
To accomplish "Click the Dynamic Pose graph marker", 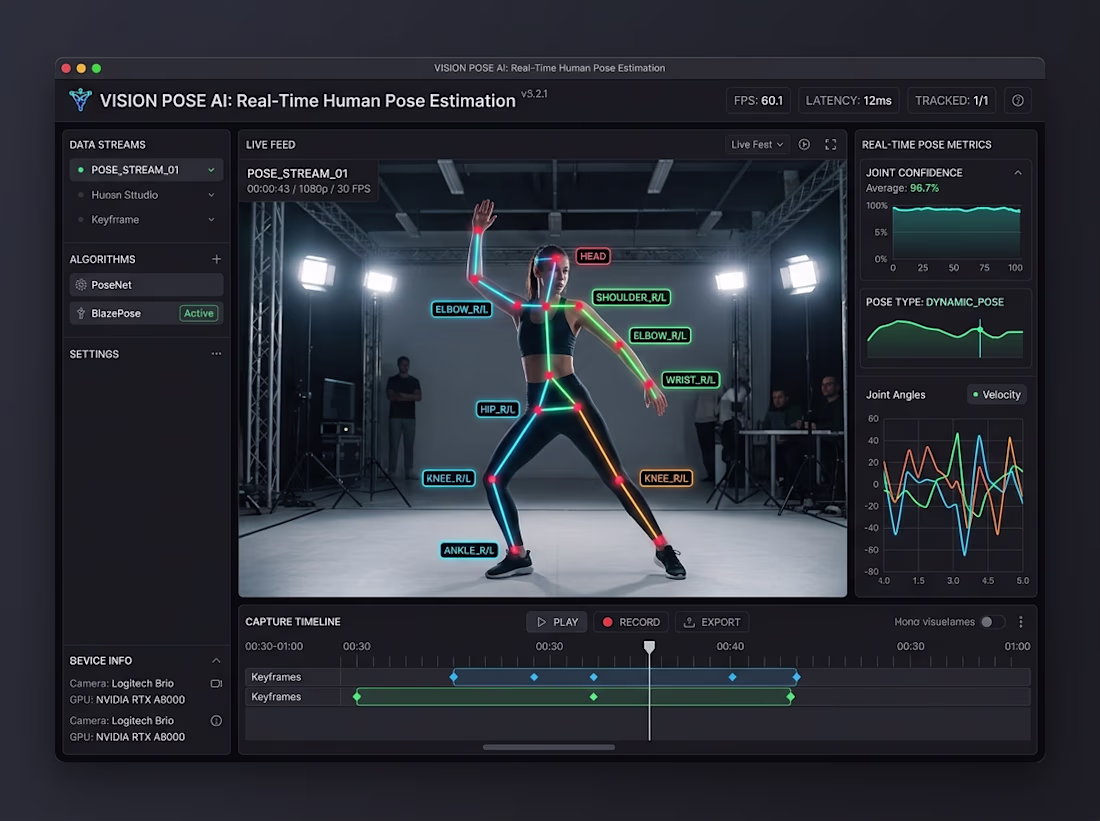I will click(980, 329).
